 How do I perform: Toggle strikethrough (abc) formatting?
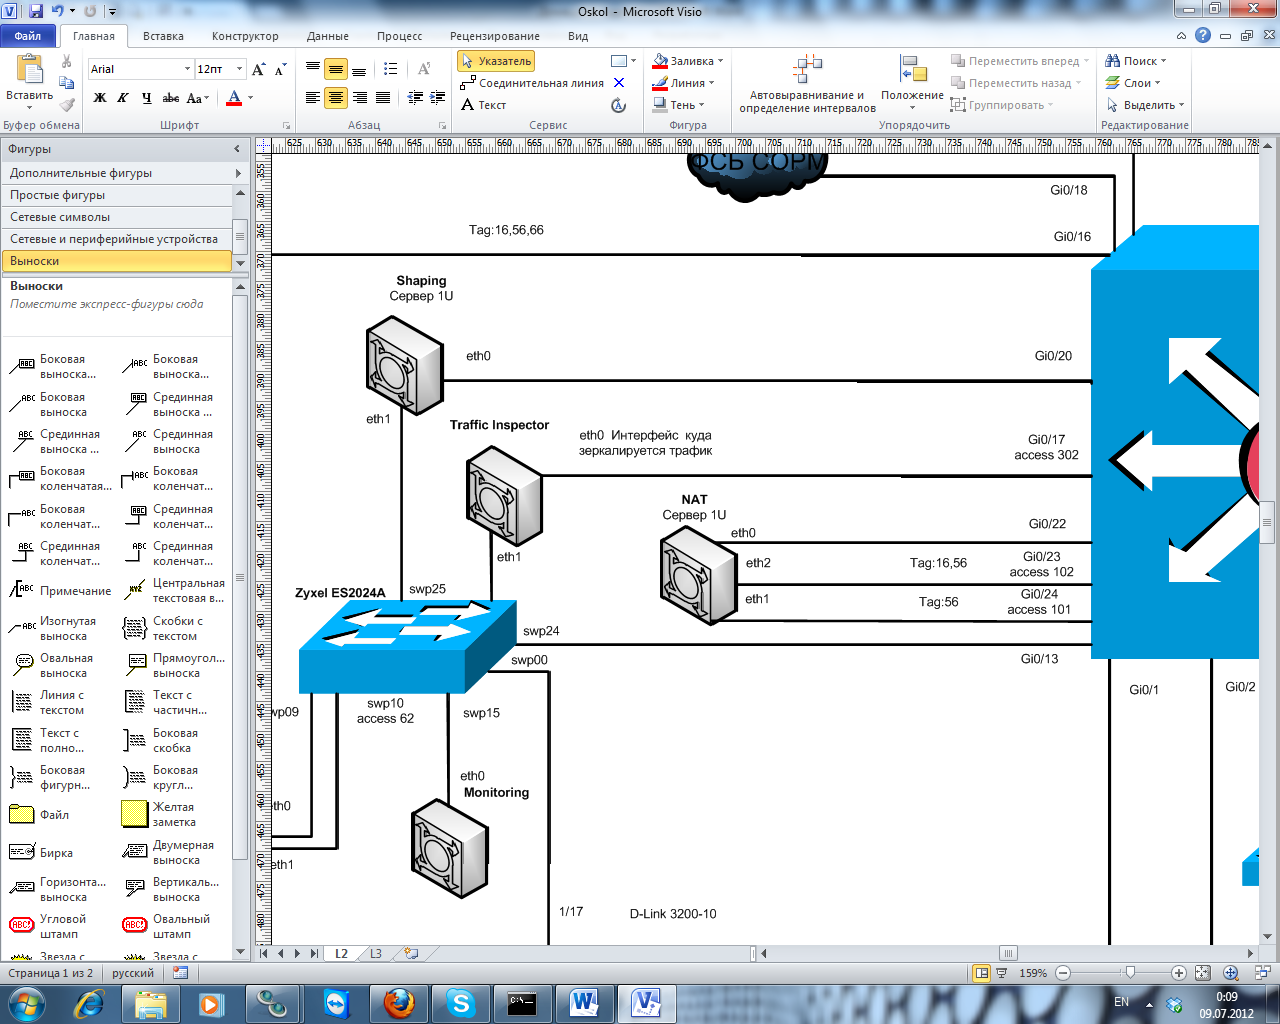pyautogui.click(x=171, y=98)
